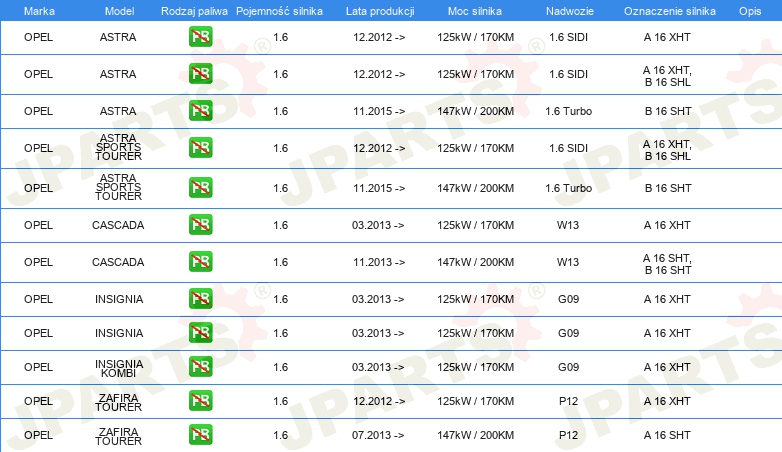Screen dimensions: 782x452
Task: Click fuel icon in ASTRA SPORTS TOURER 200KM row
Action: tap(200, 188)
